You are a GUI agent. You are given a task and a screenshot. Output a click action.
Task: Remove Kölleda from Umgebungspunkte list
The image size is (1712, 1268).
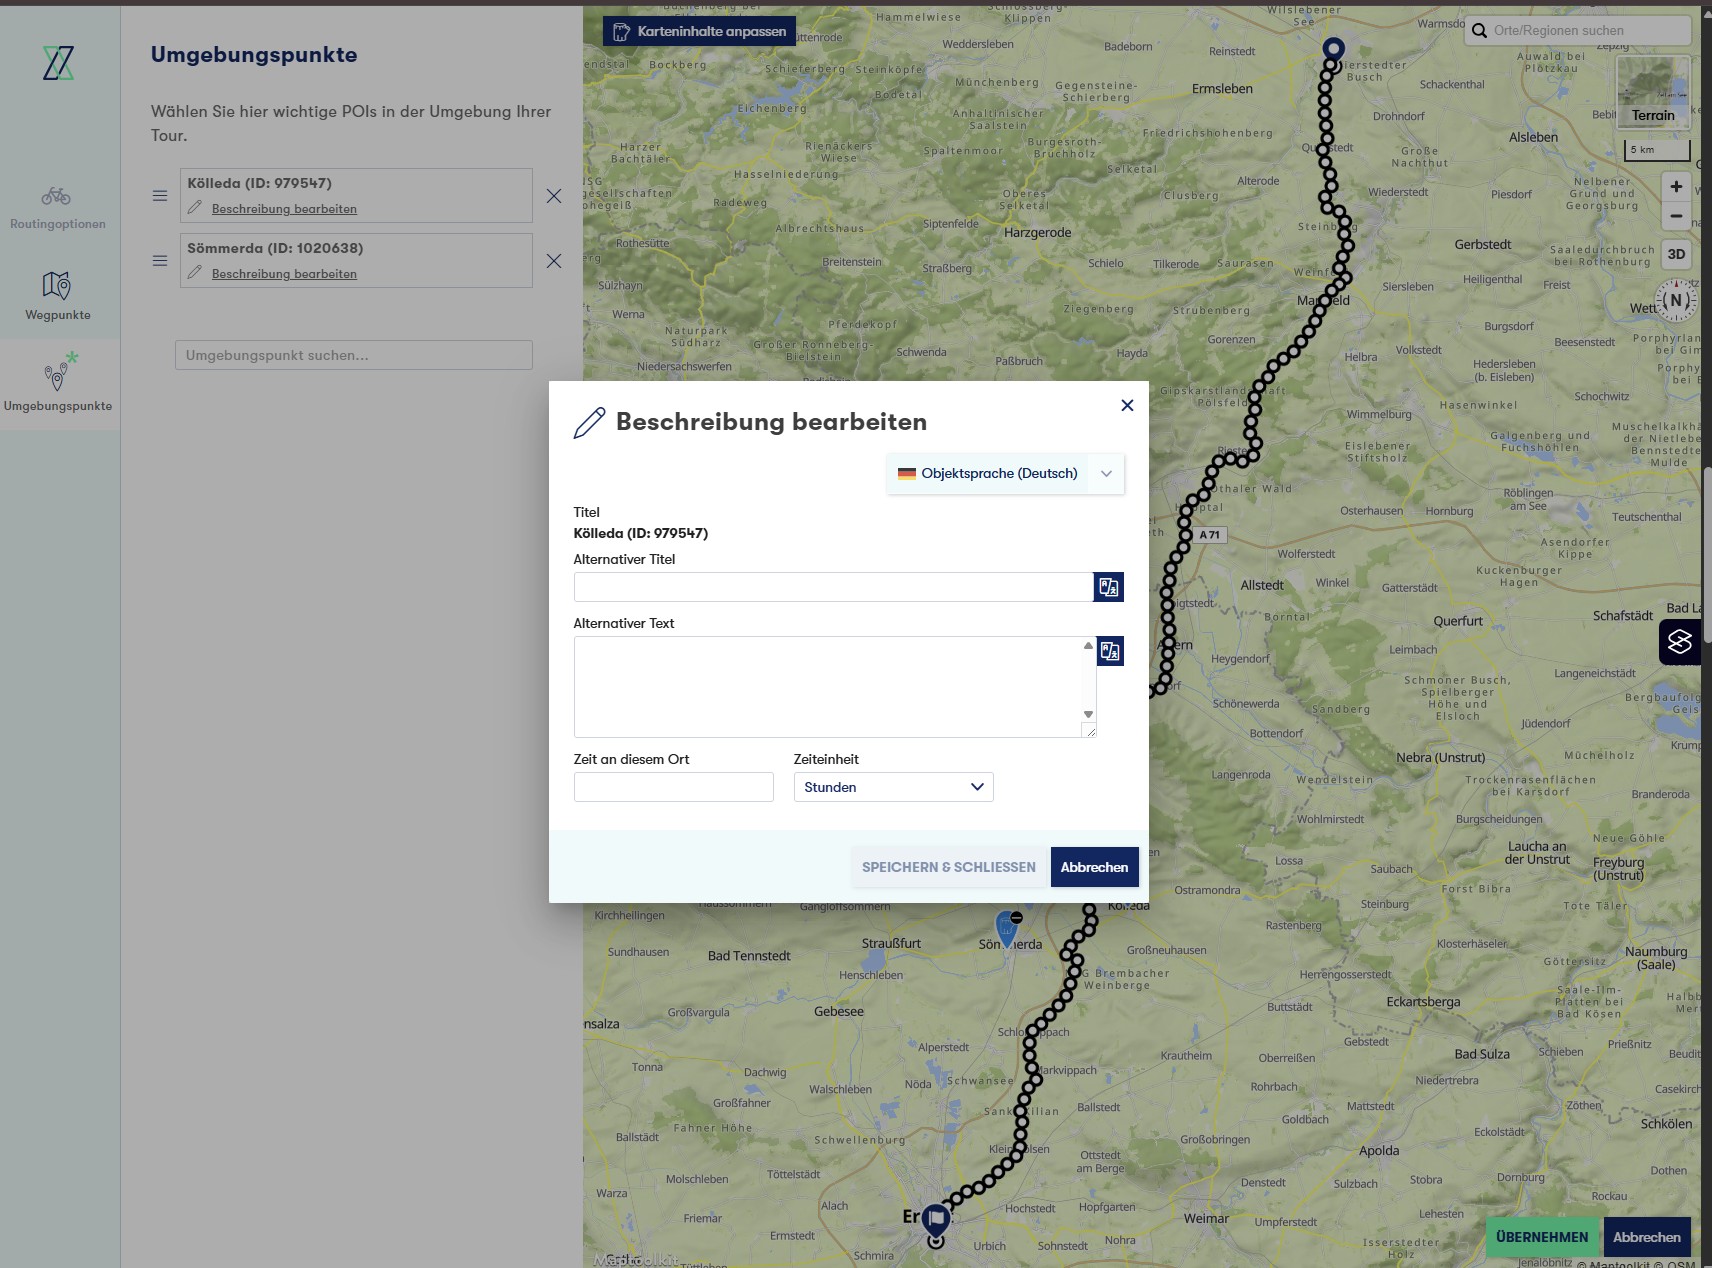(554, 196)
